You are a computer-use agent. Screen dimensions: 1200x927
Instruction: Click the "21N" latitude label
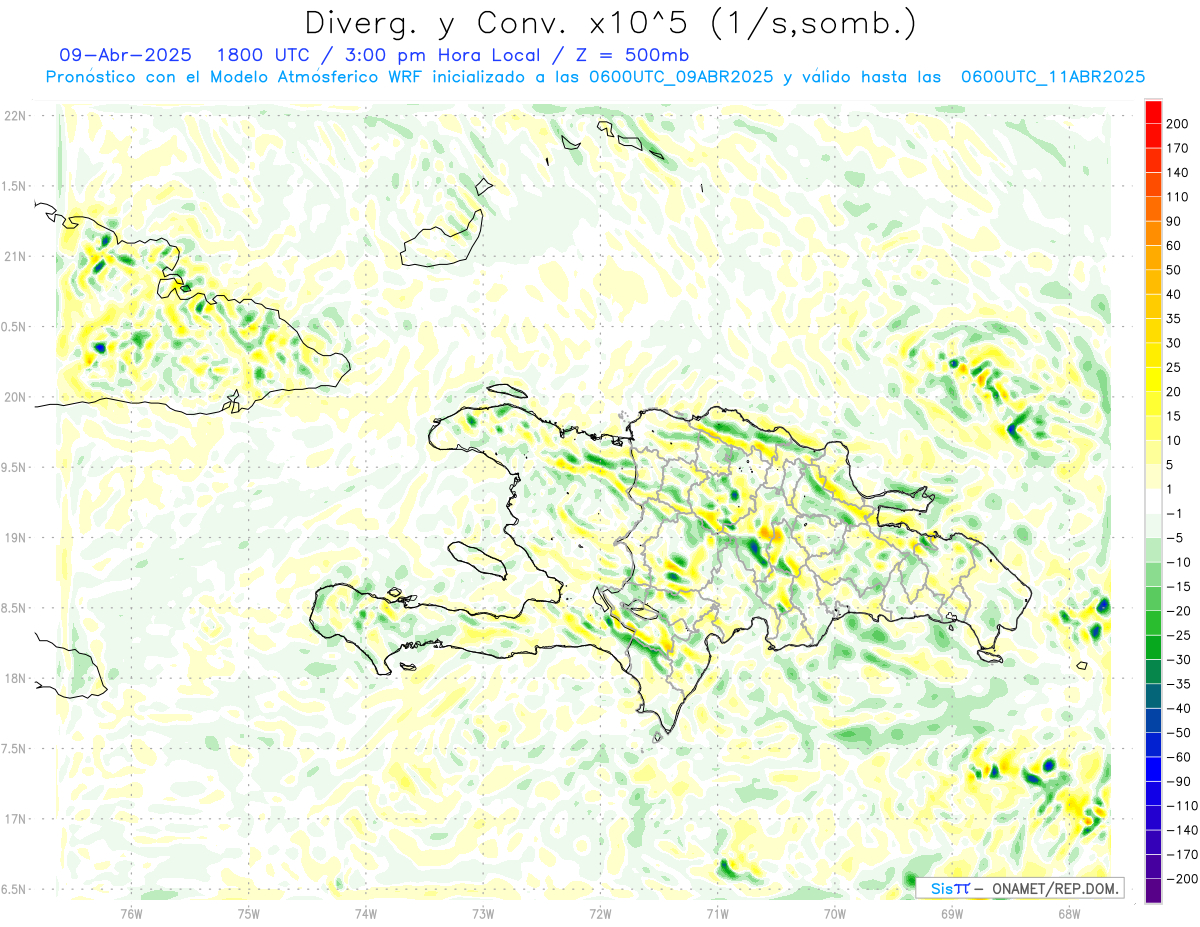coord(15,257)
